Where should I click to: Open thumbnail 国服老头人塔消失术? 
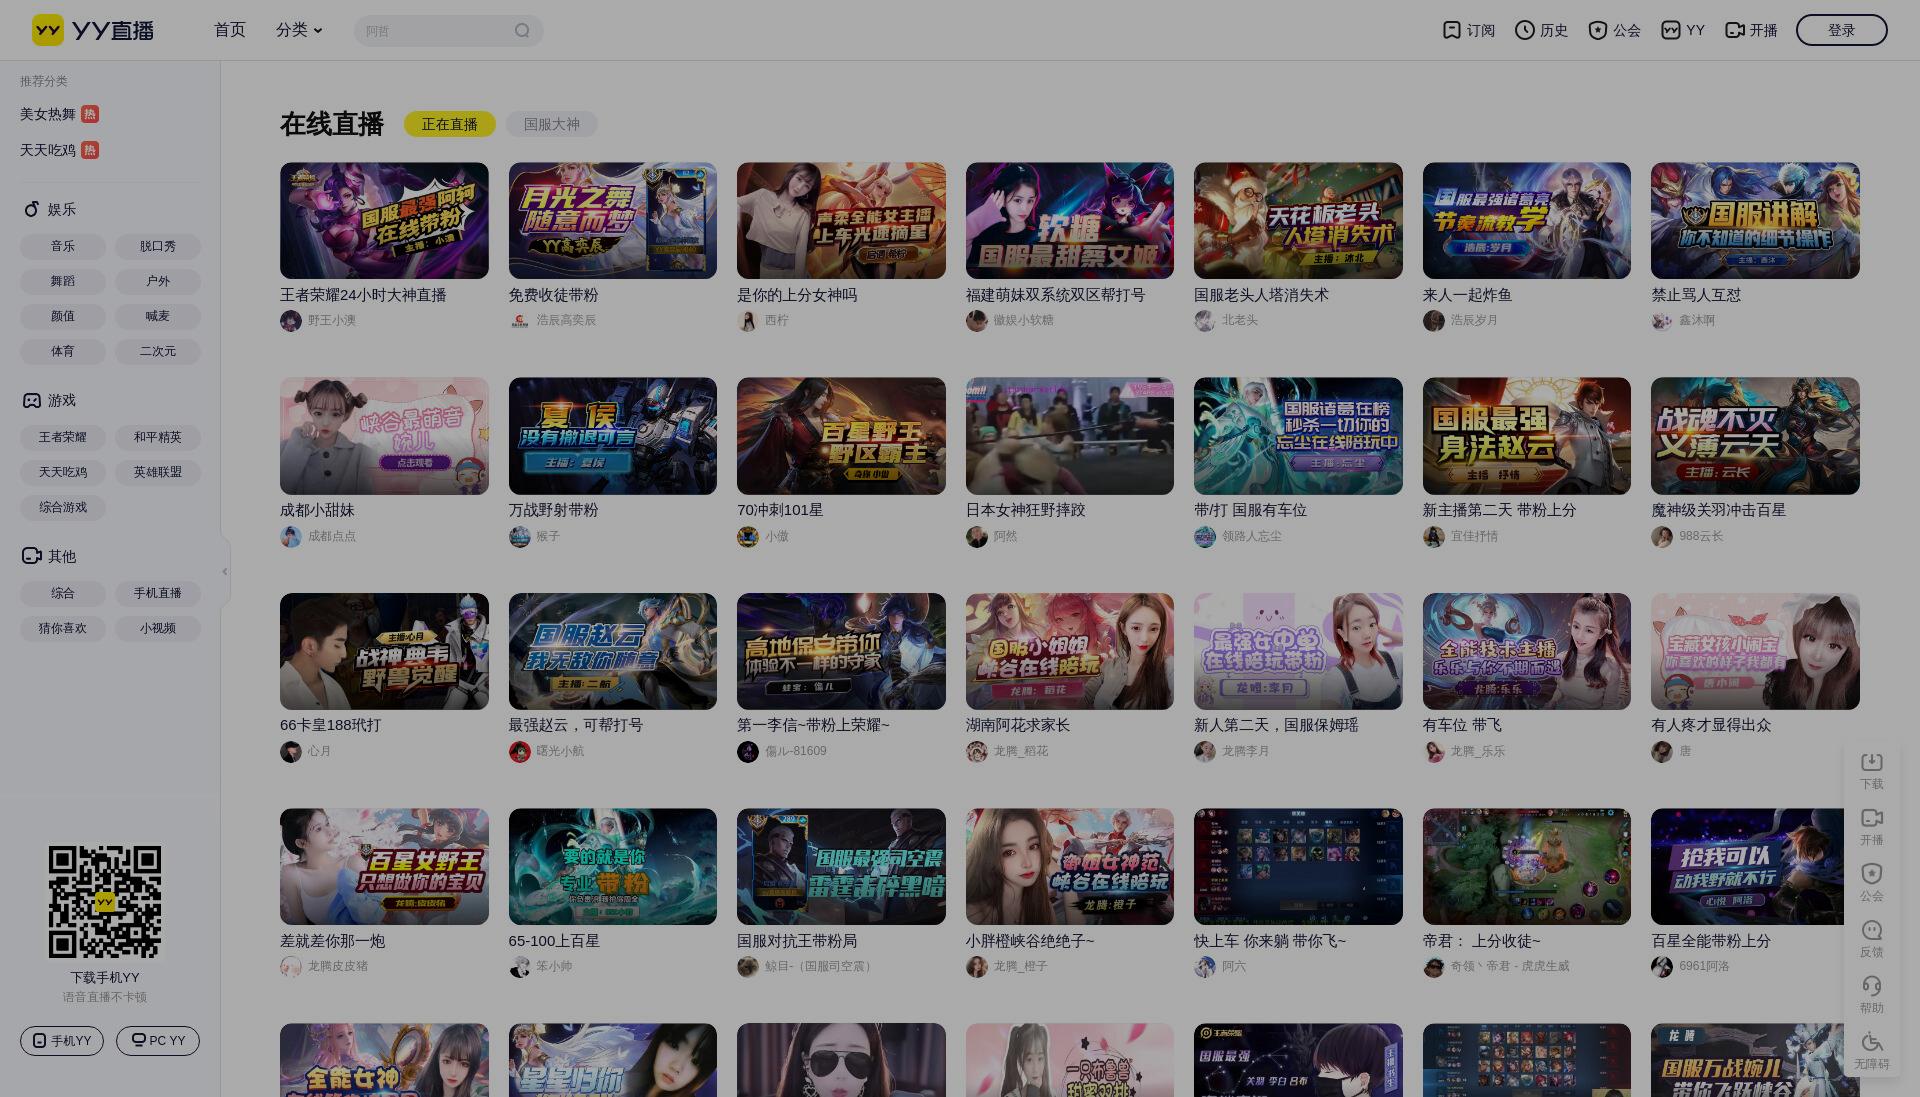coord(1298,221)
